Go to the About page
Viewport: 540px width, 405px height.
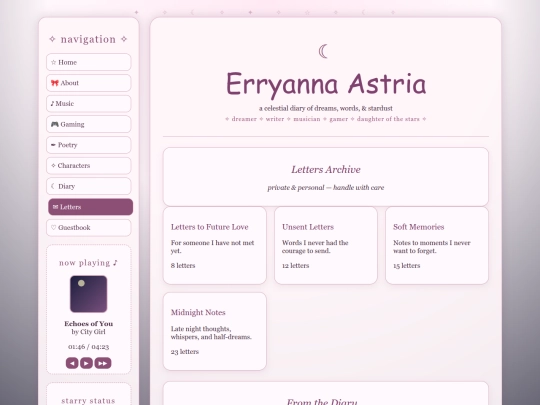(89, 83)
